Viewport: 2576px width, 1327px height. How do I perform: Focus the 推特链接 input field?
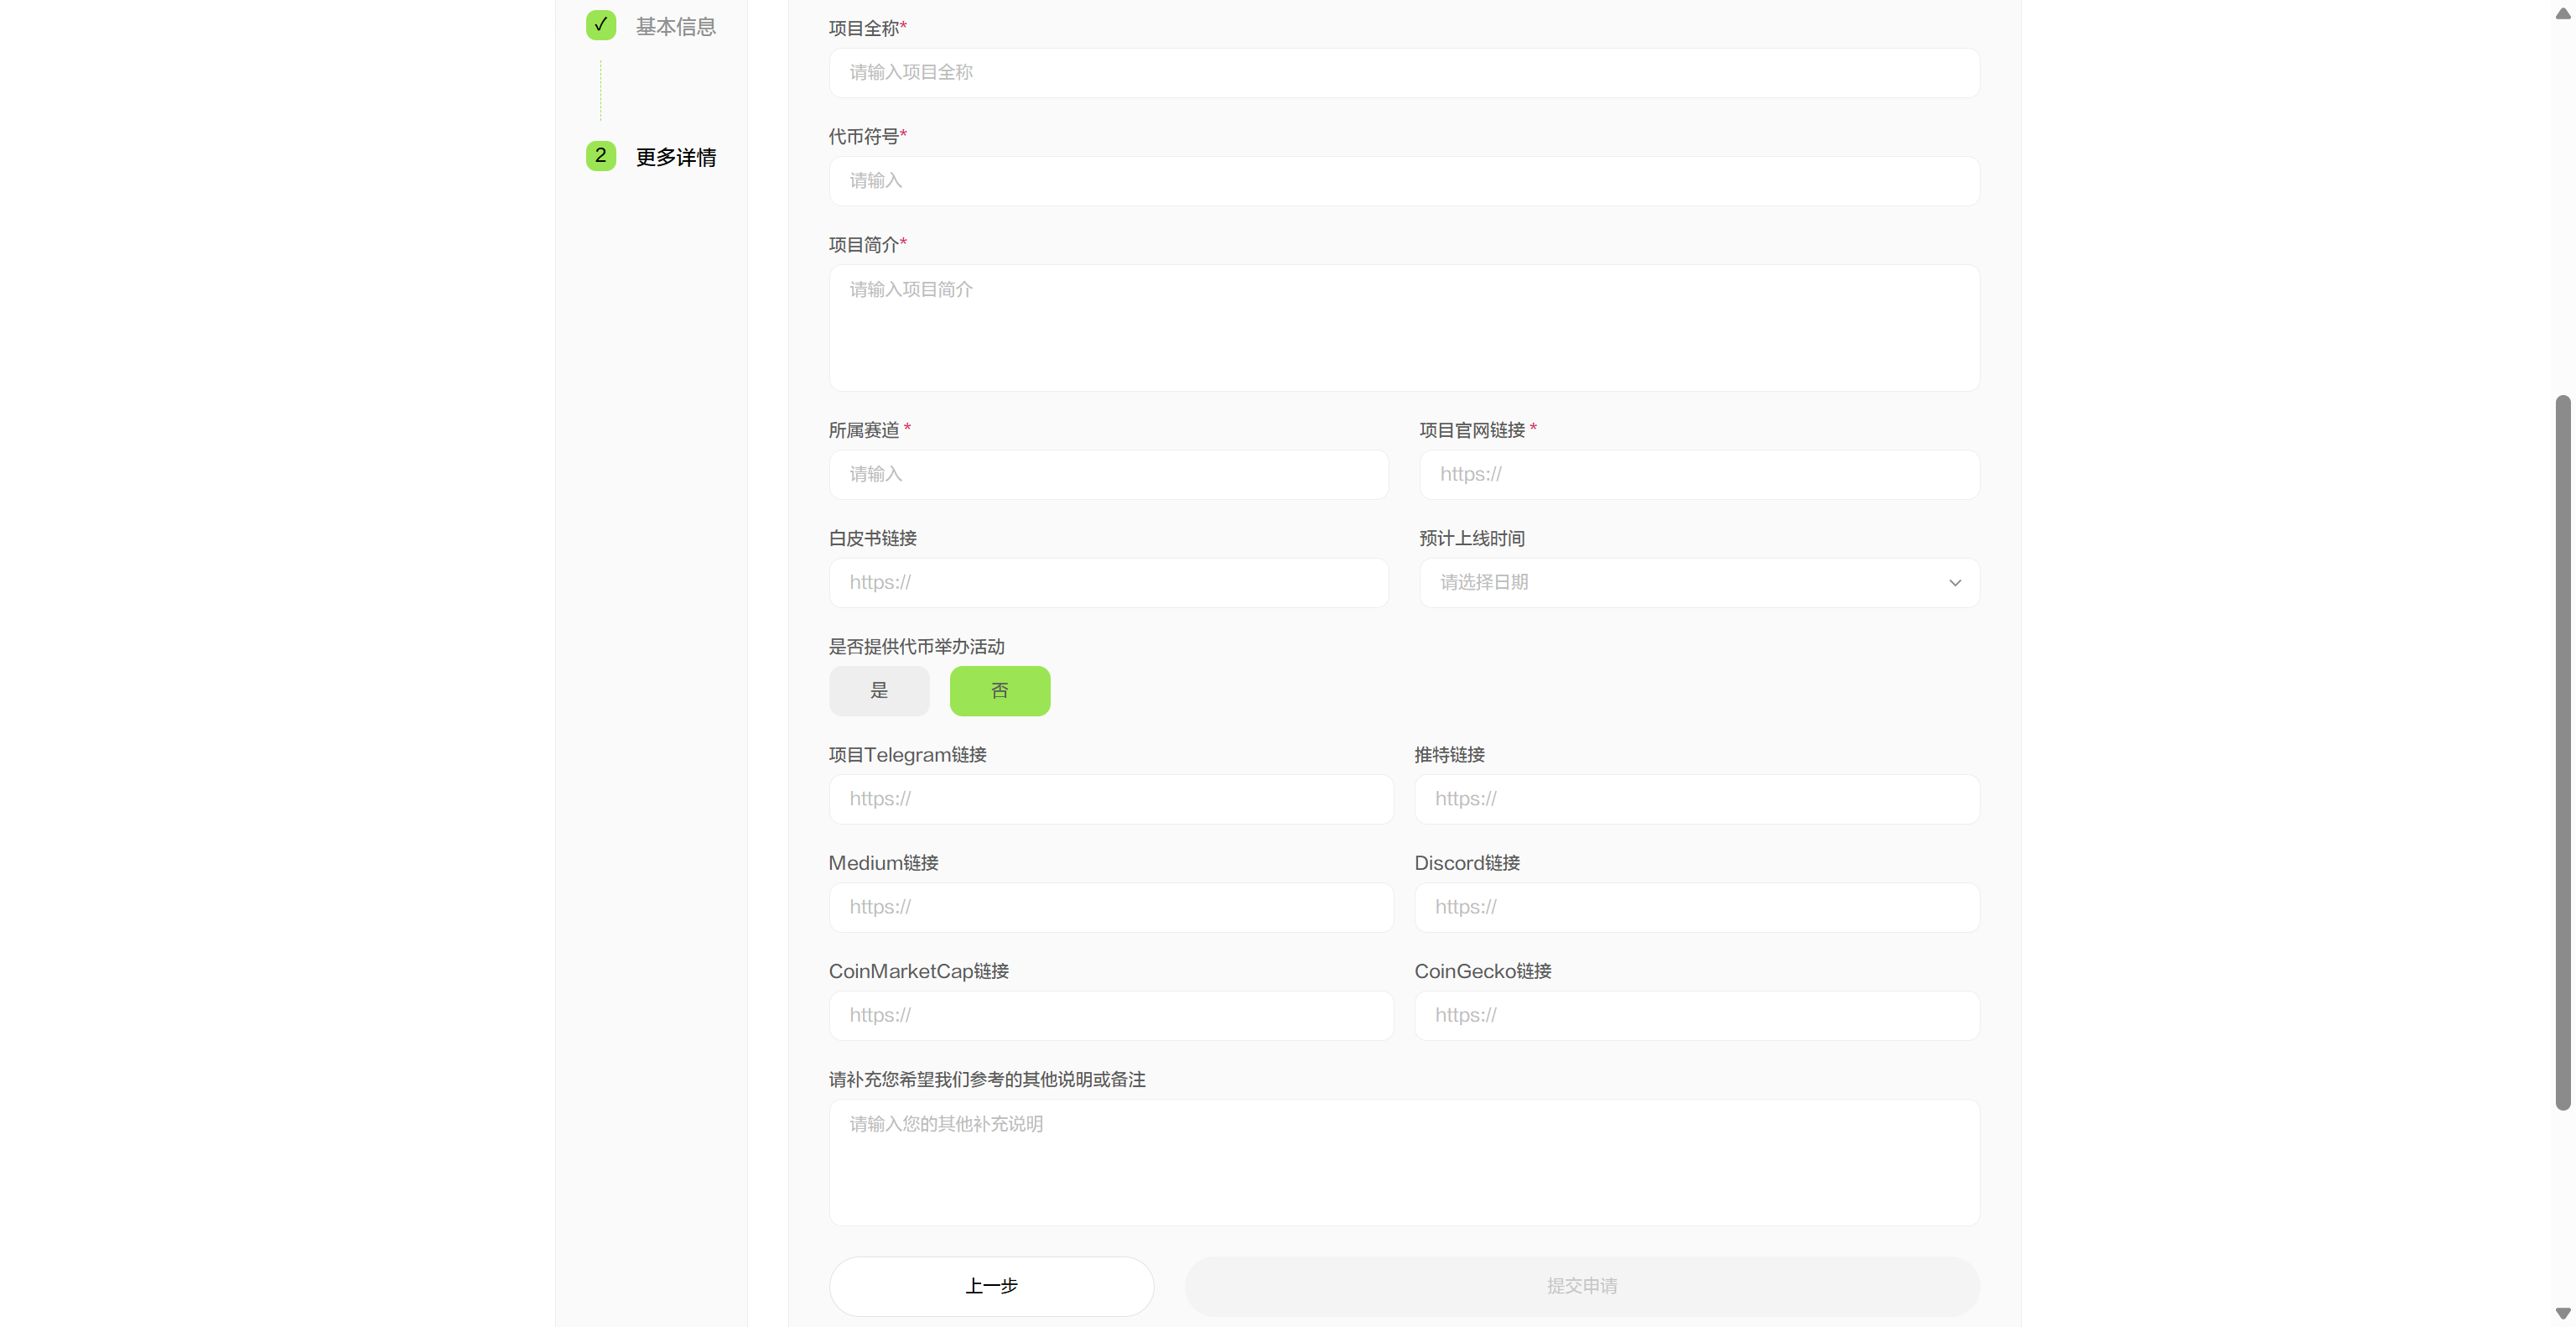1697,799
